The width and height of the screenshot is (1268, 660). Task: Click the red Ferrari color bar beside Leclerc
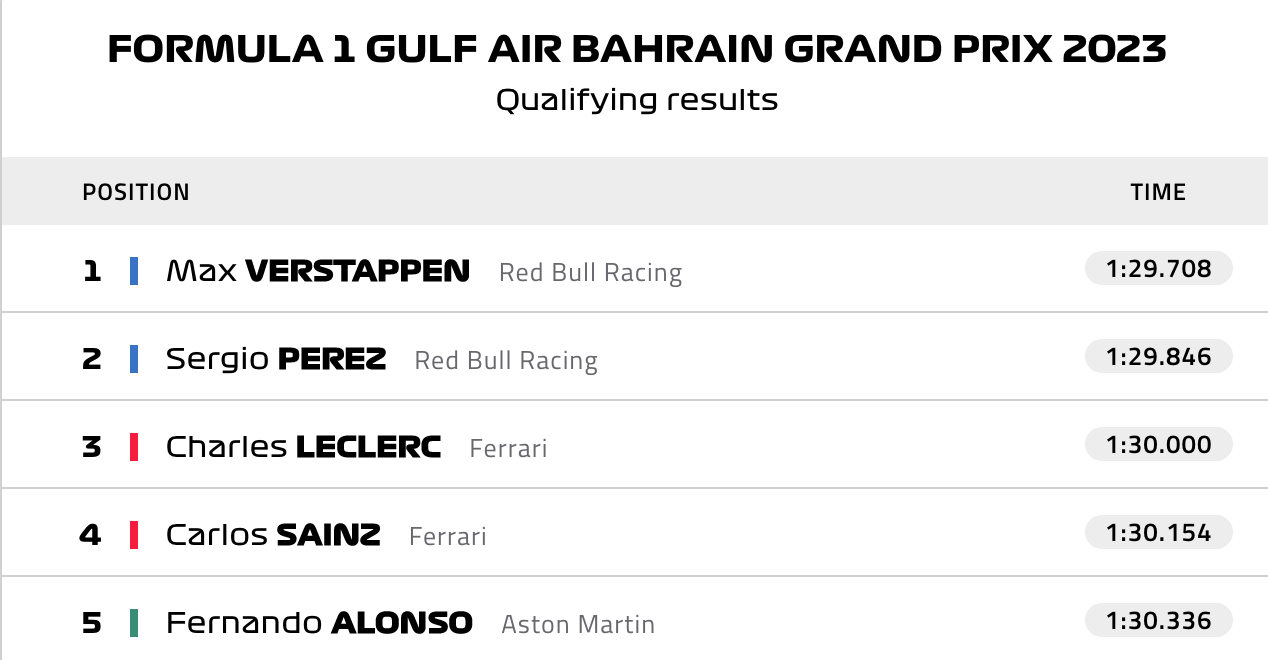(x=134, y=447)
